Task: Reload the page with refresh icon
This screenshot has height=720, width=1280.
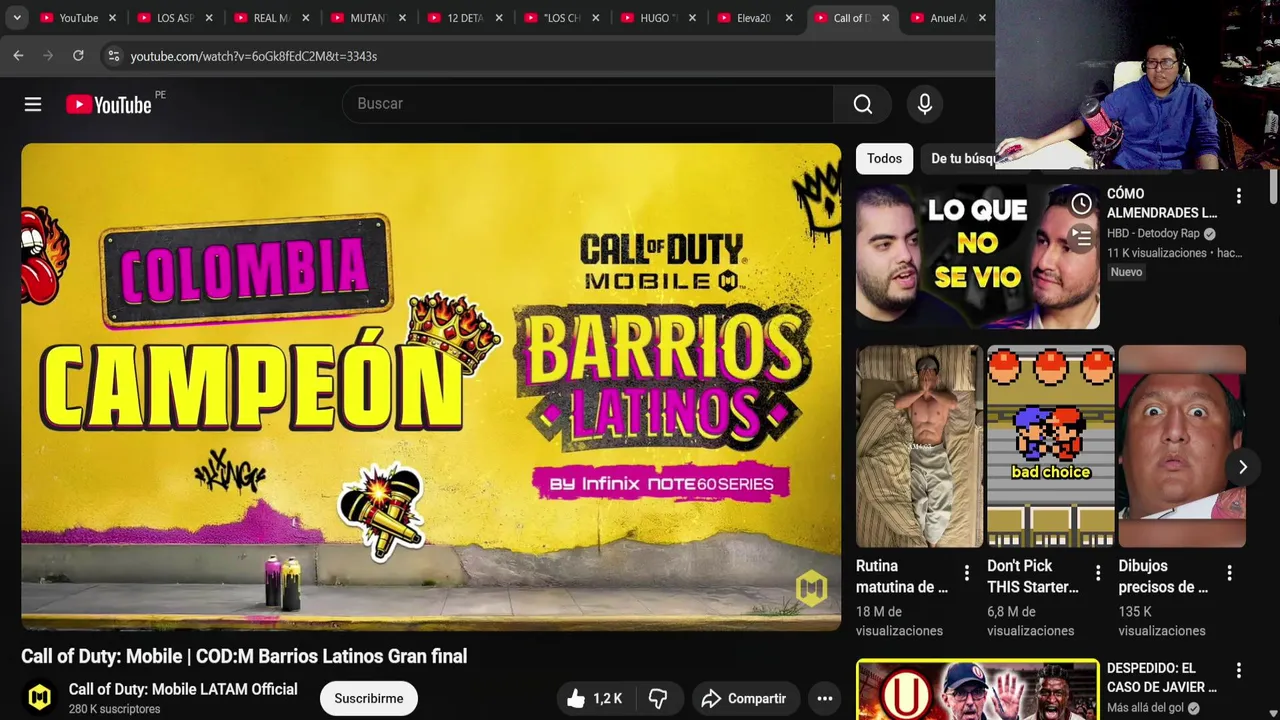Action: tap(78, 56)
